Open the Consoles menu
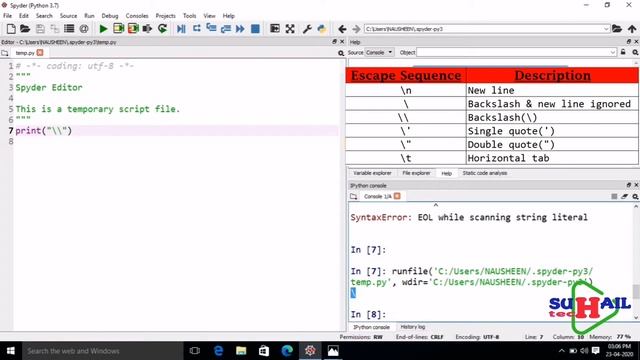 [137, 16]
